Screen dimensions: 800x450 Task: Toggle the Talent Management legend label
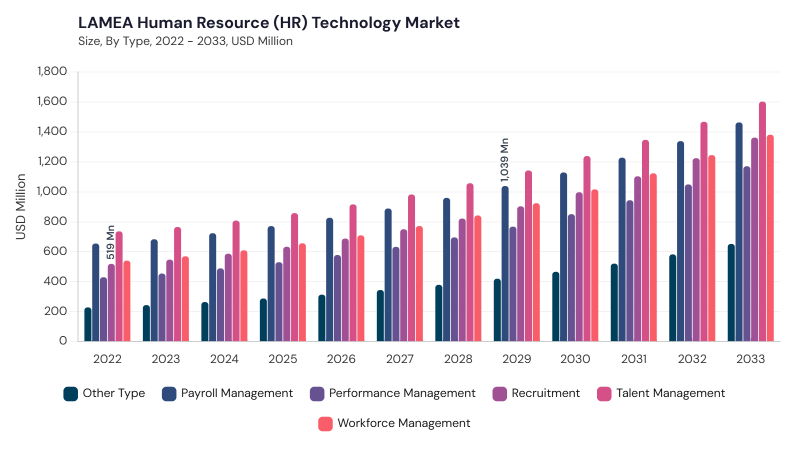(670, 393)
